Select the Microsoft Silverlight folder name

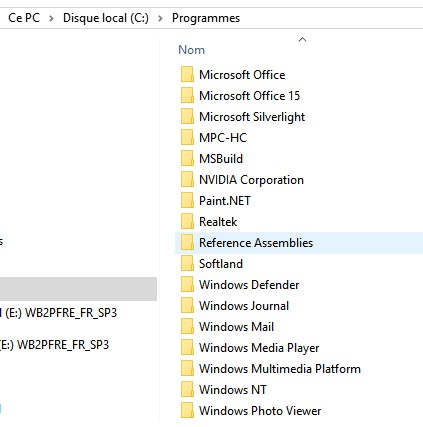pos(252,117)
